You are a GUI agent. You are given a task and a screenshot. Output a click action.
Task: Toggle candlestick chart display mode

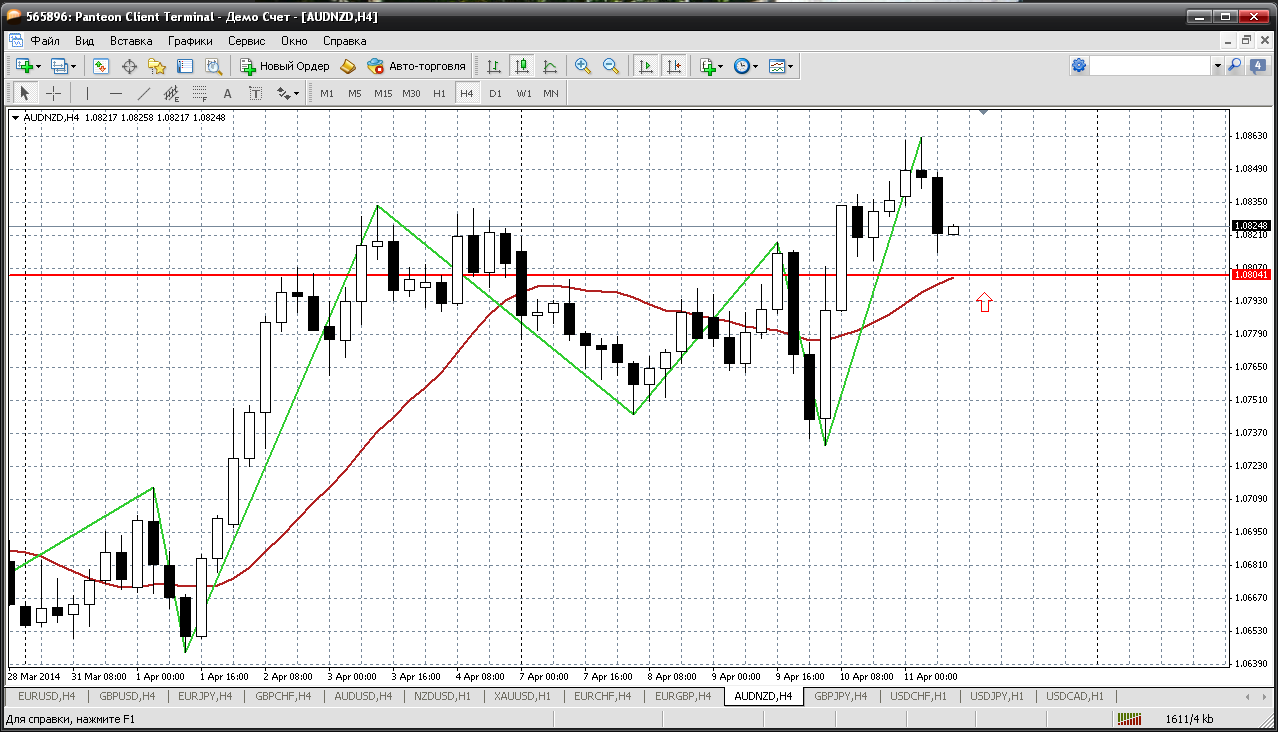point(521,66)
